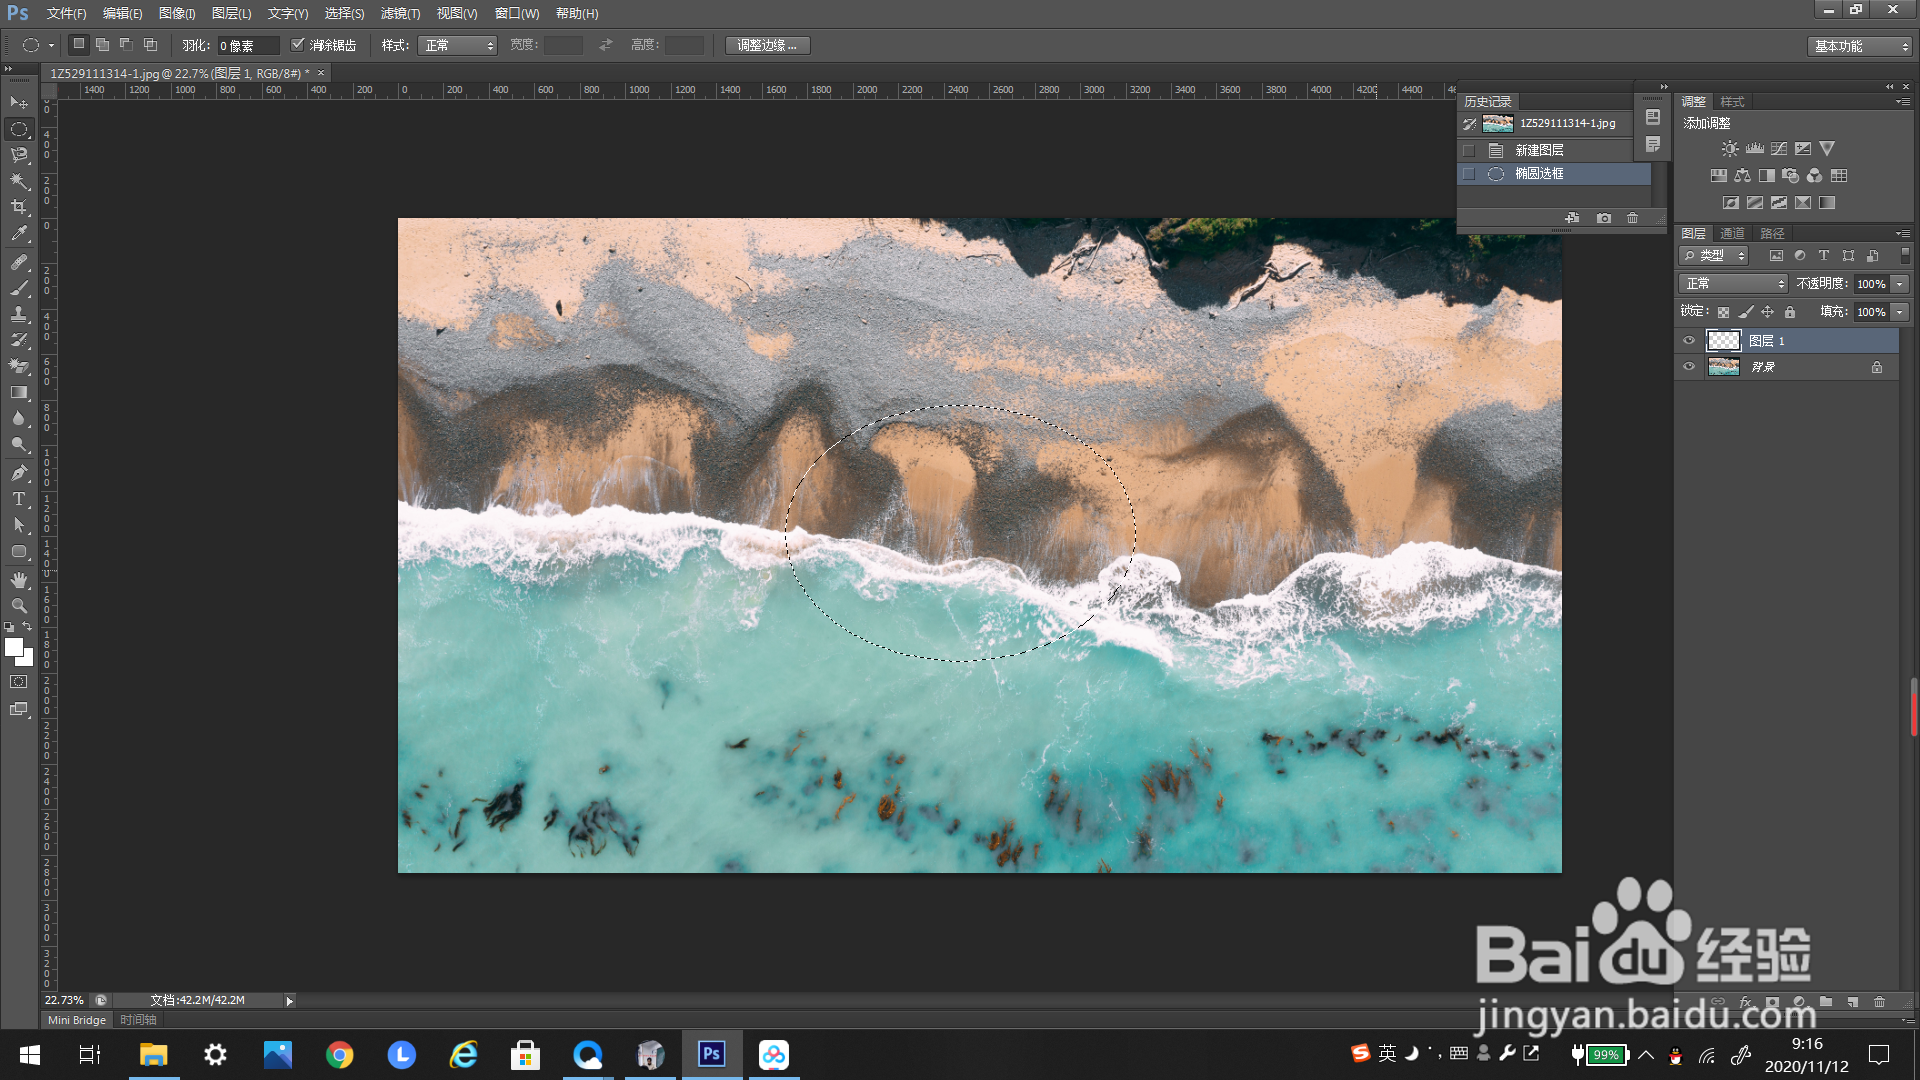Hide the 背景 layer eye icon
The height and width of the screenshot is (1080, 1920).
[1689, 367]
